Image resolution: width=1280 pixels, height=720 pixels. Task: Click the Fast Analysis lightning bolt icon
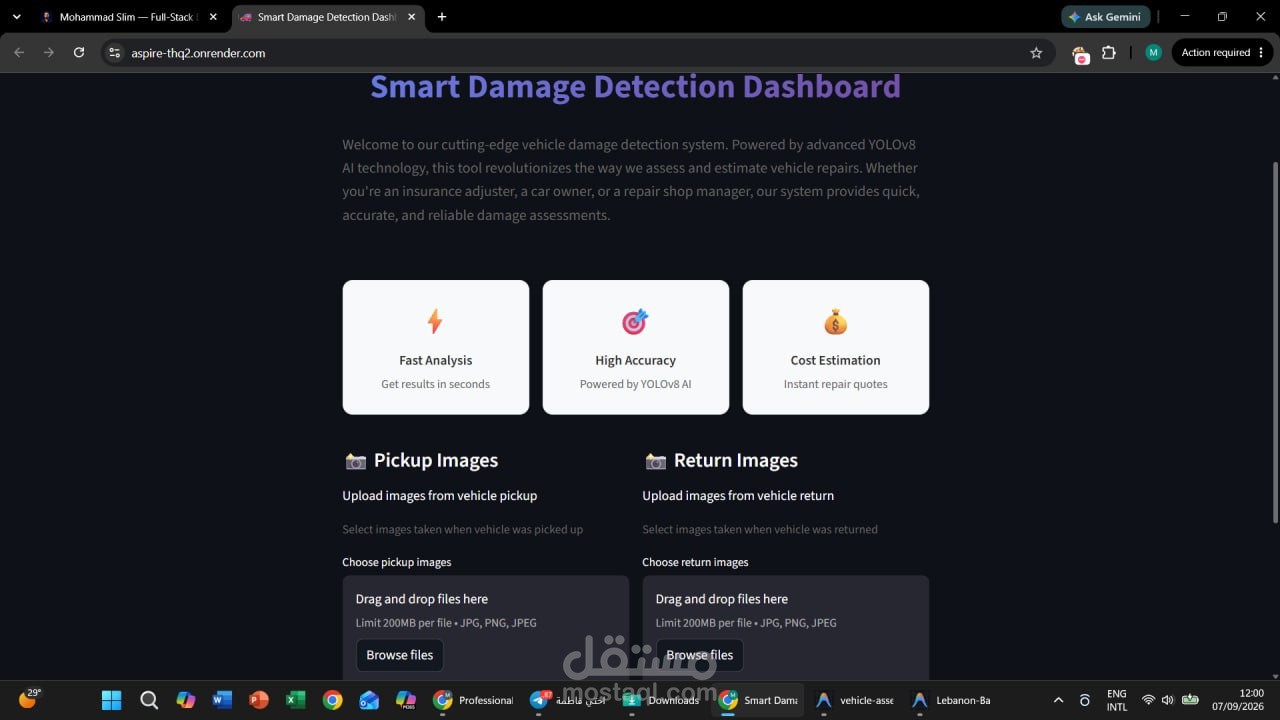pyautogui.click(x=435, y=321)
